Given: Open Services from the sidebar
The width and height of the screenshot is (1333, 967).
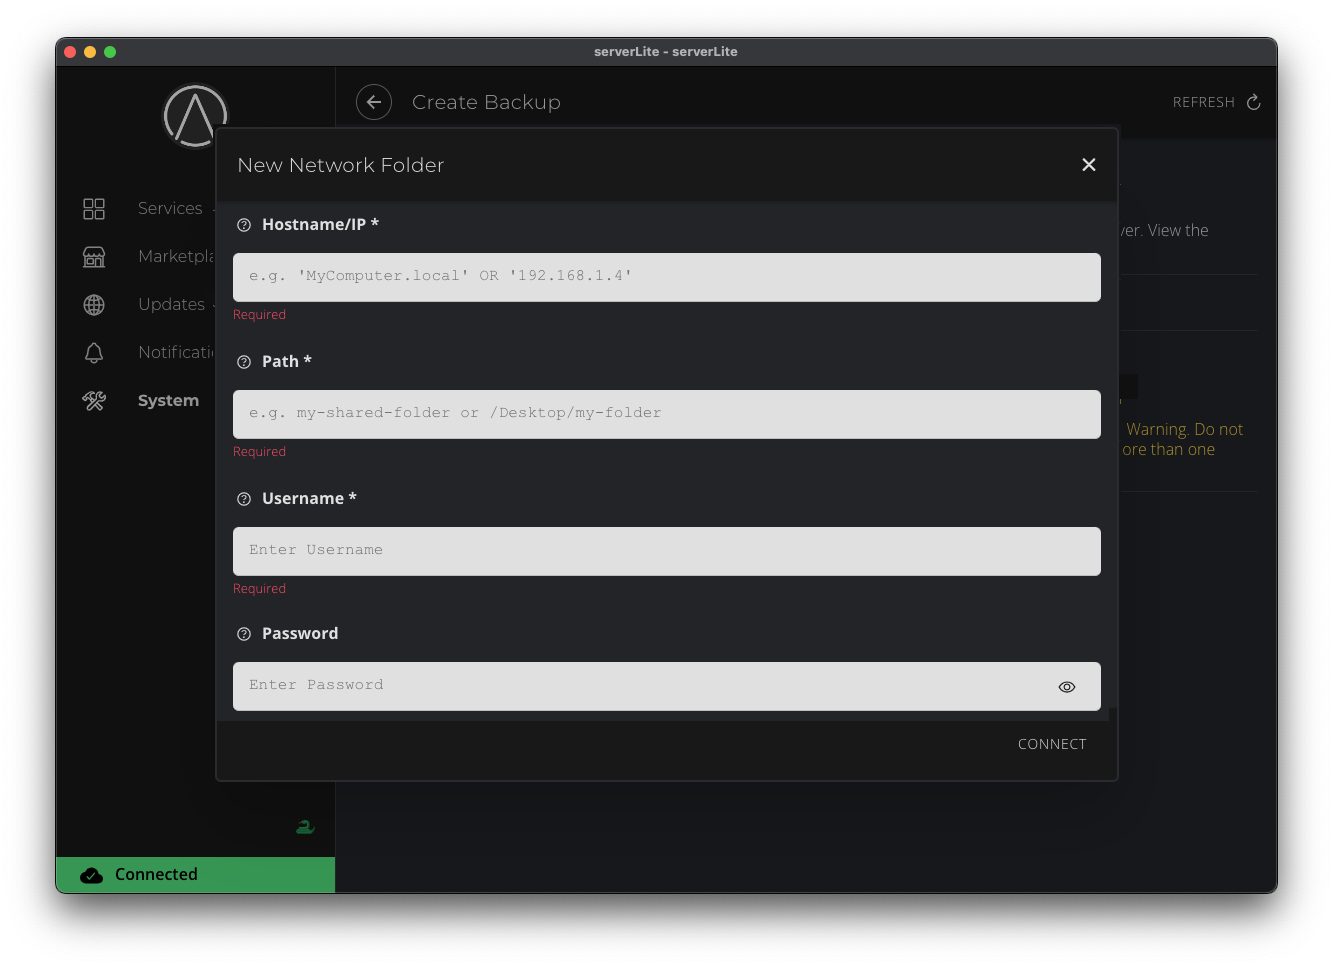Looking at the screenshot, I should click(x=170, y=208).
